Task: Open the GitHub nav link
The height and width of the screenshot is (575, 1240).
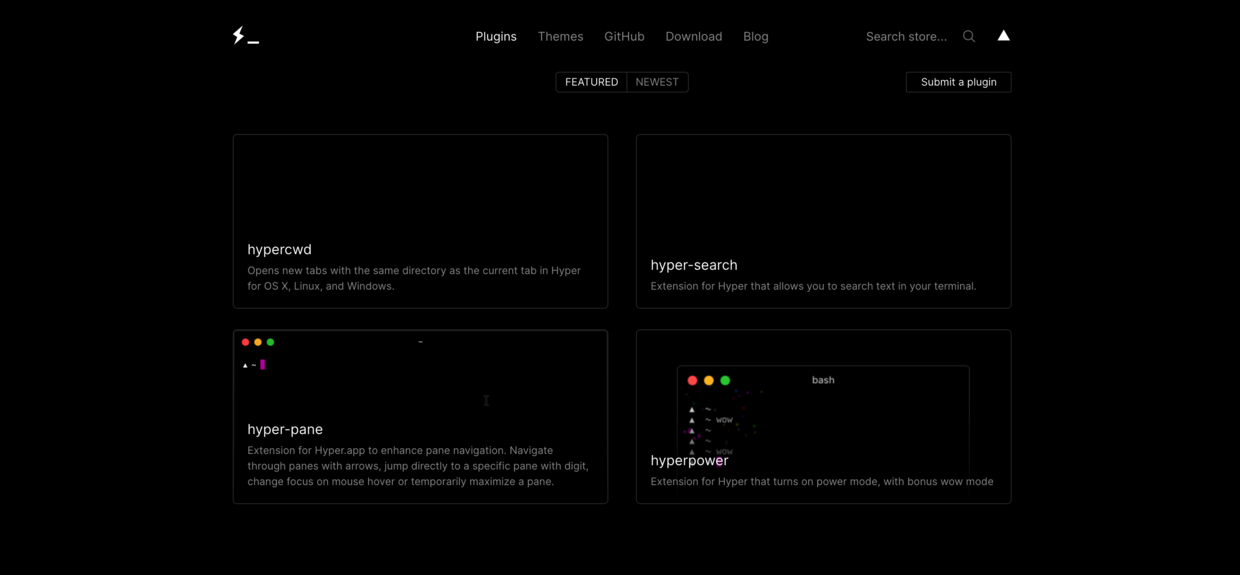Action: click(x=624, y=36)
